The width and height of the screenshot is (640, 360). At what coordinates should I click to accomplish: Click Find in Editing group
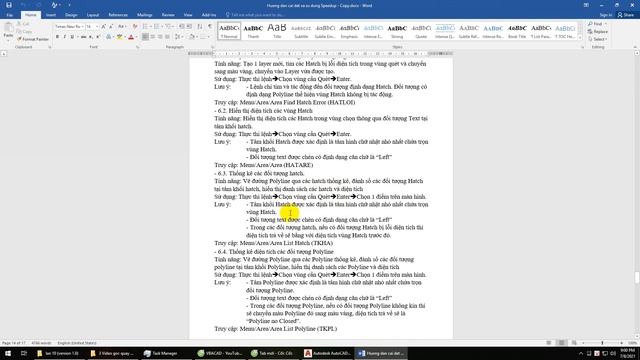coord(597,24)
